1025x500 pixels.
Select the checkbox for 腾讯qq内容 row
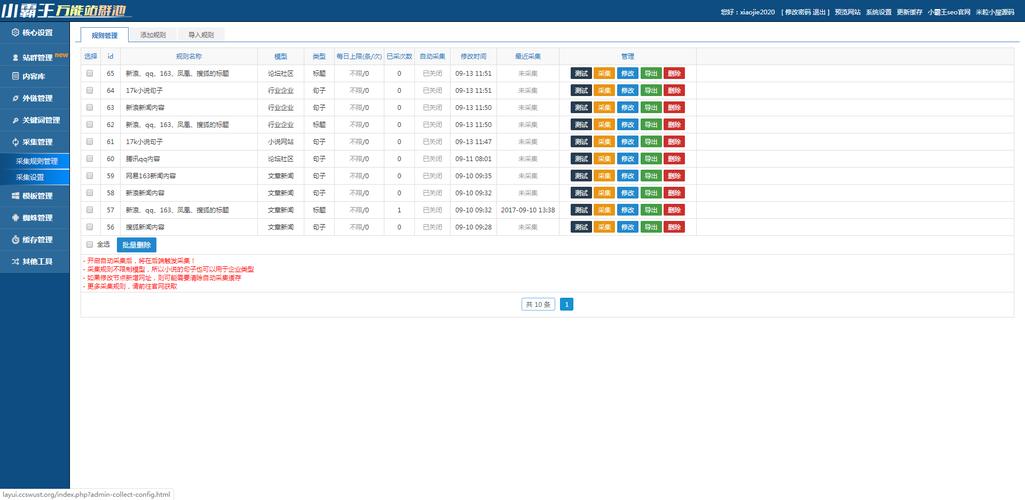90,158
